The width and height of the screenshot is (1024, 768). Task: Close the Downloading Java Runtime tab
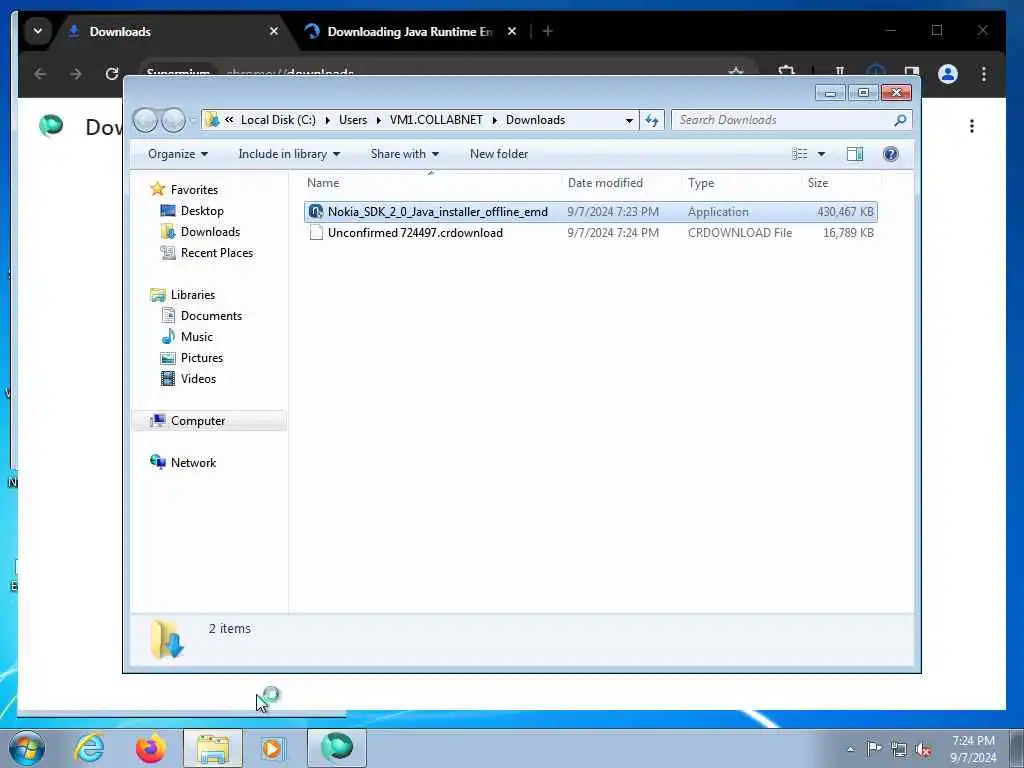pos(512,31)
